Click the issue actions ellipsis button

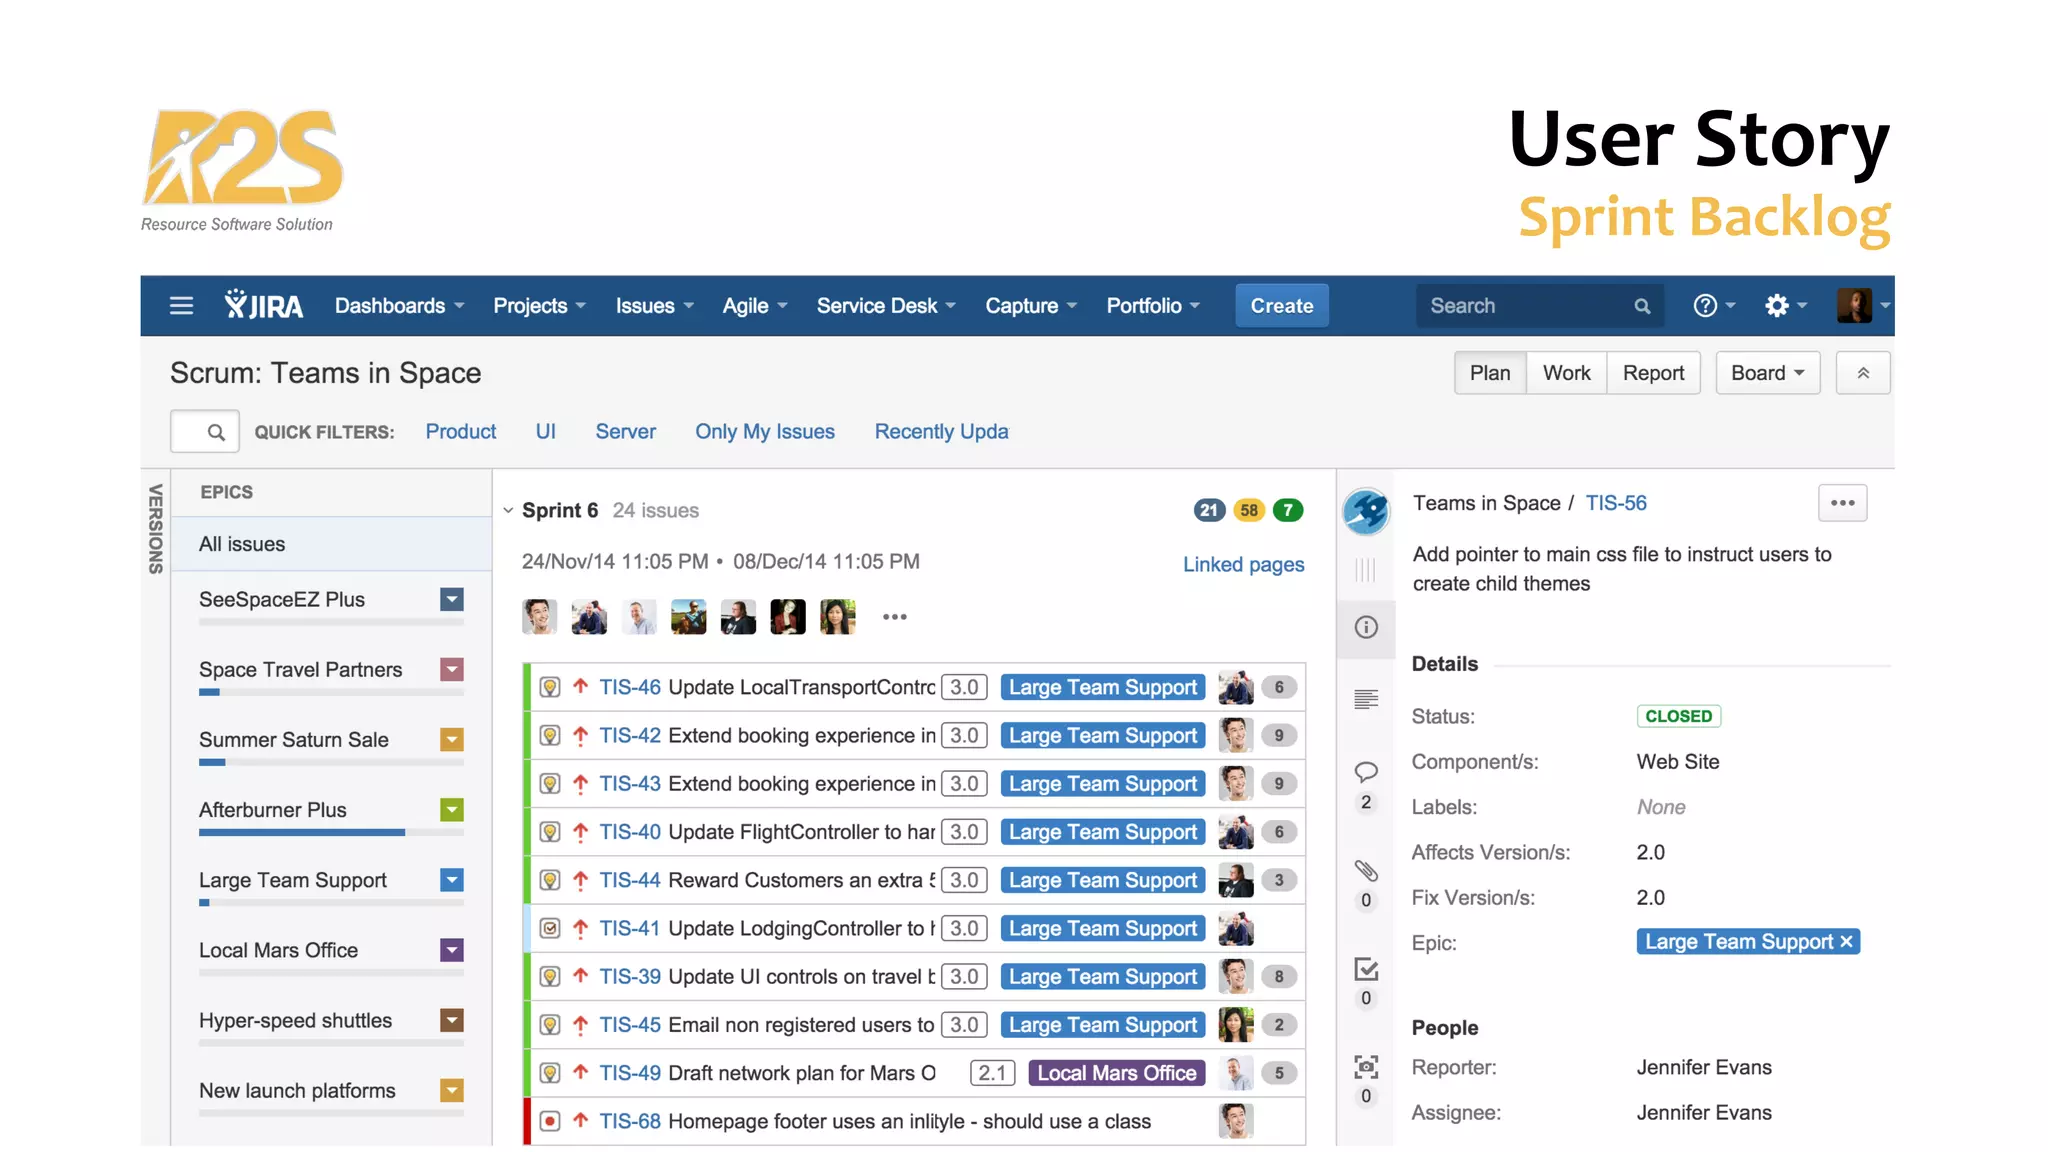[x=1842, y=503]
